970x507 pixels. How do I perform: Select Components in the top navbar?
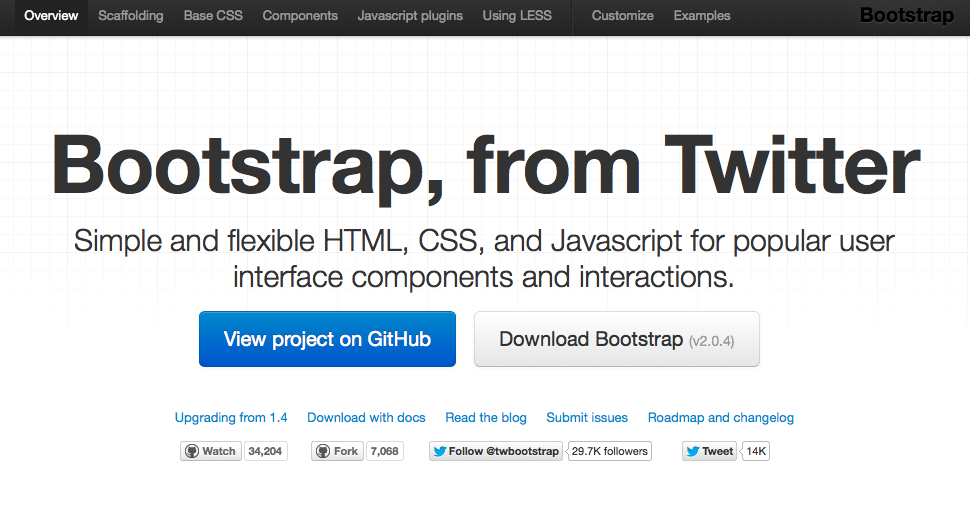pos(300,16)
